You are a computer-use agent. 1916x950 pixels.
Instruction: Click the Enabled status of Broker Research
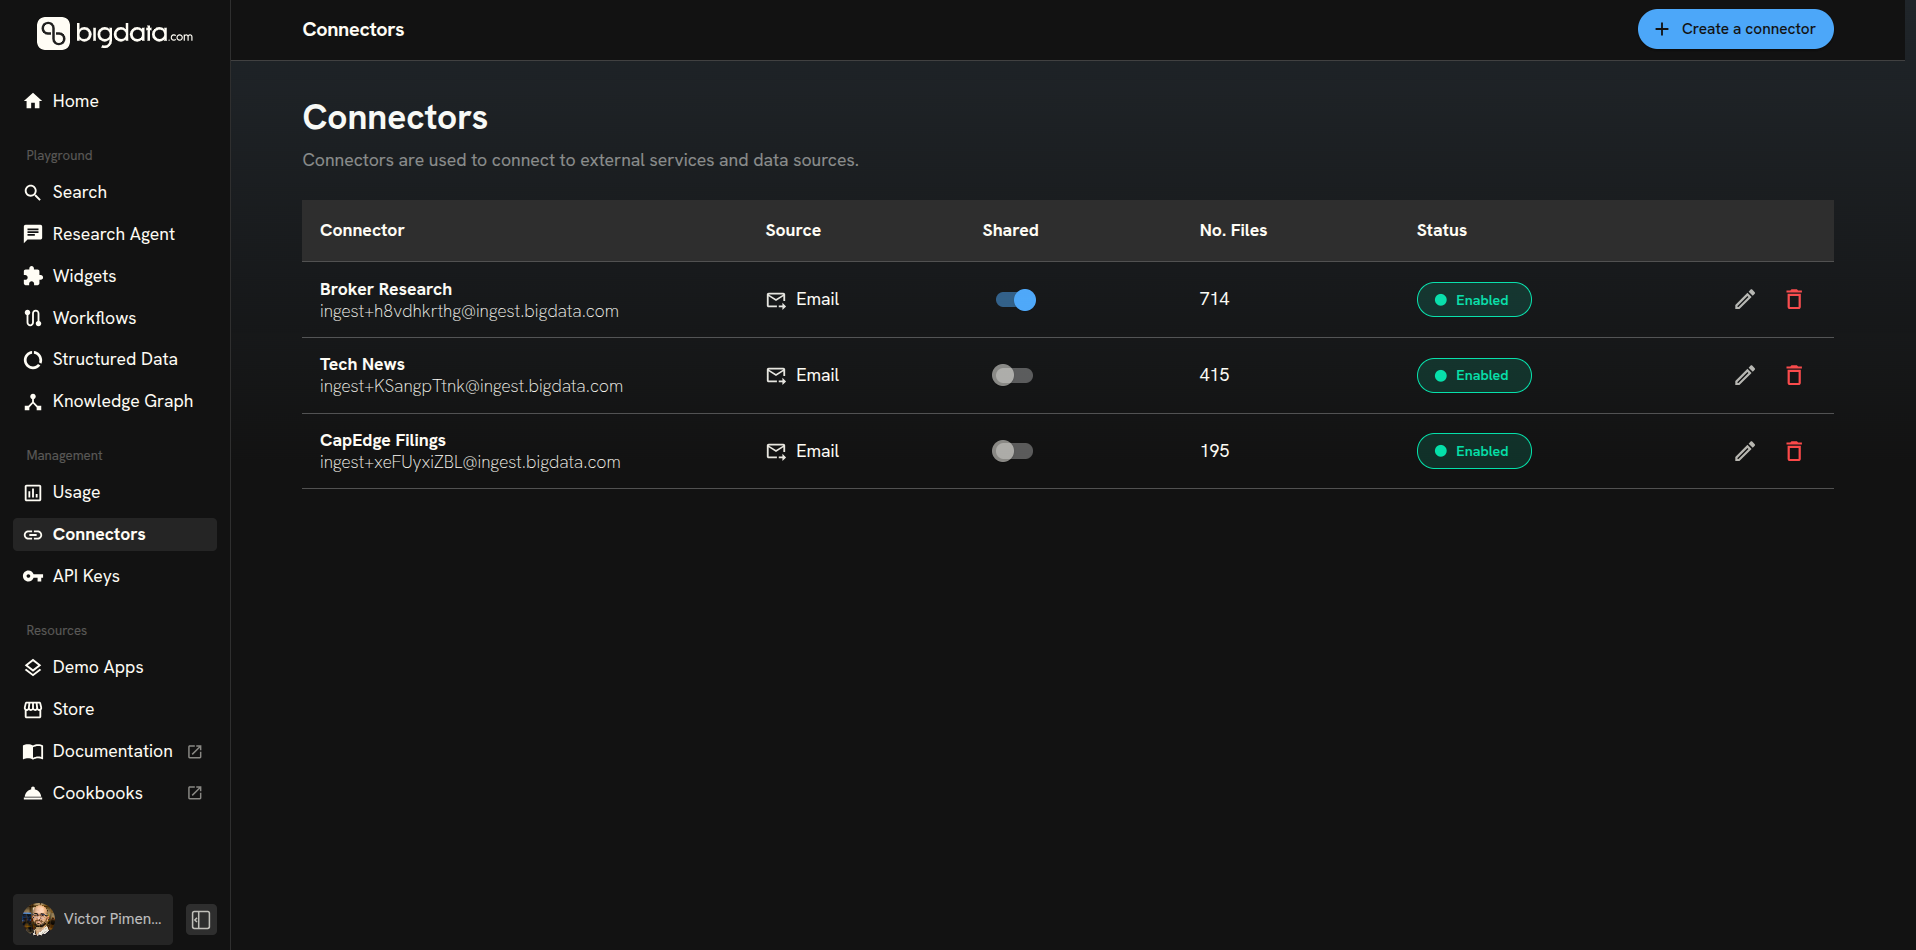click(x=1474, y=300)
